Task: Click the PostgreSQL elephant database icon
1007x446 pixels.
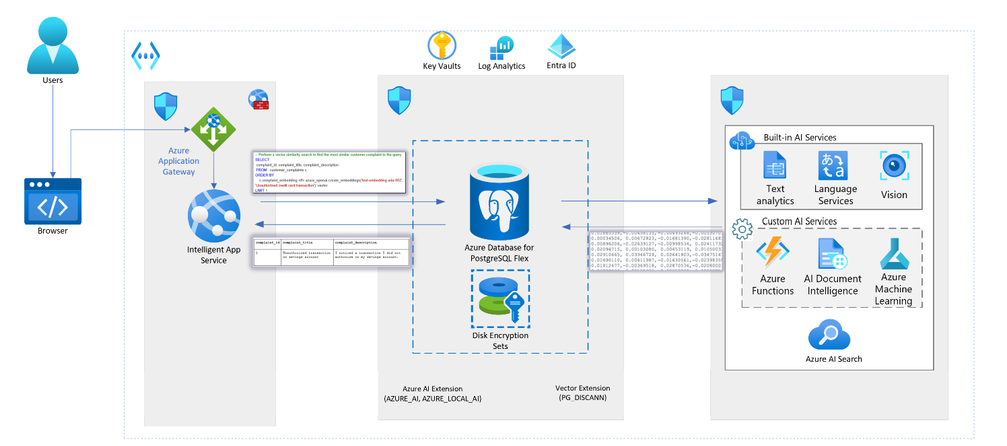Action: (502, 201)
